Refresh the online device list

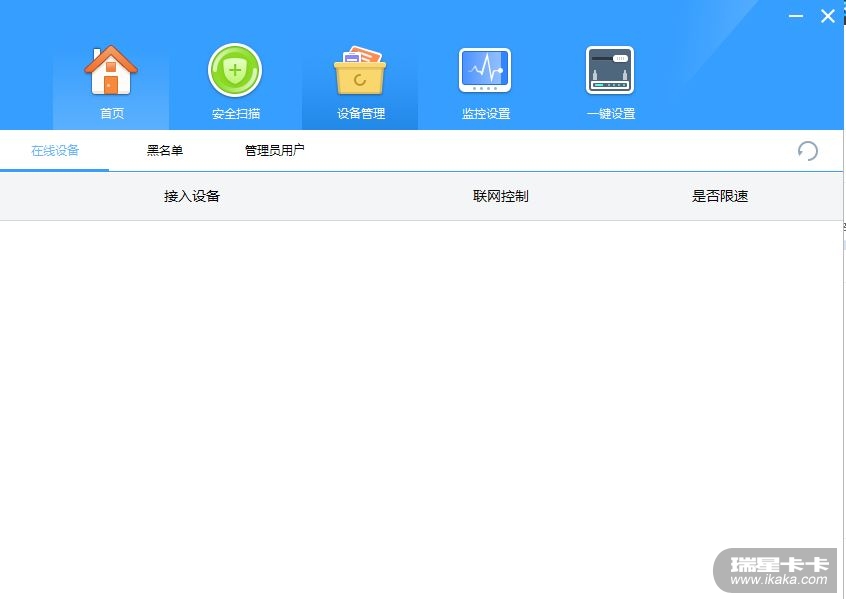click(x=808, y=151)
